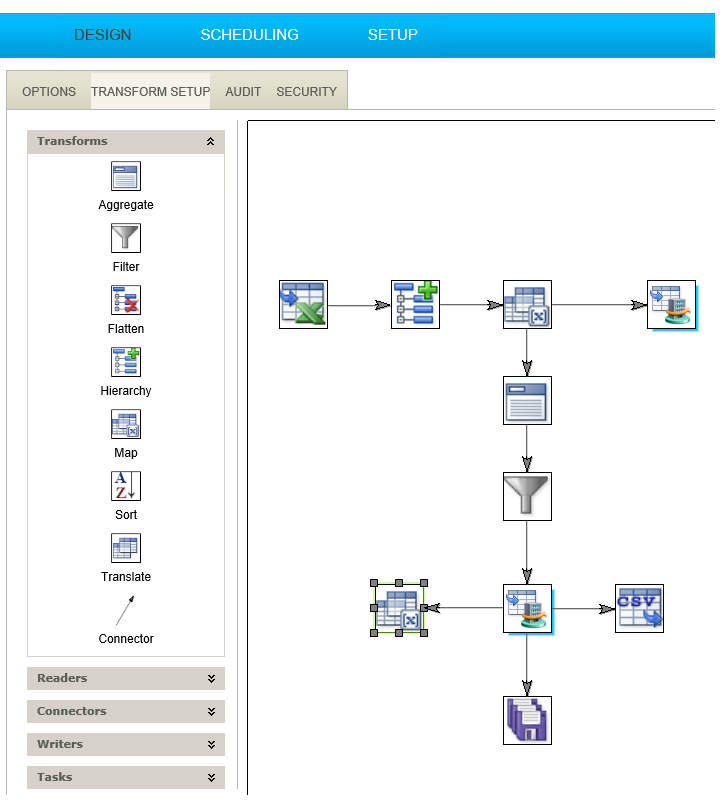725x805 pixels.
Task: Pick the Flatten transform icon
Action: [126, 301]
